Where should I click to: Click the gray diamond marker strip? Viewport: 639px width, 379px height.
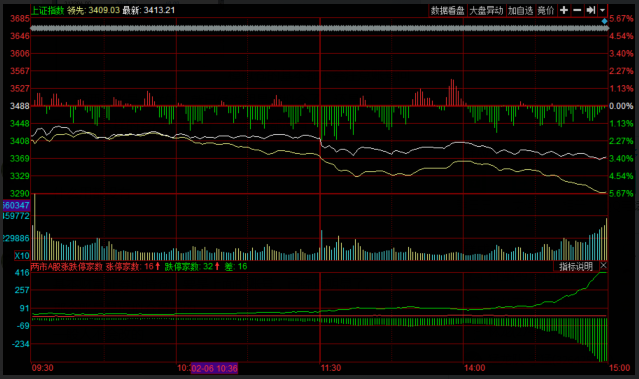320,28
